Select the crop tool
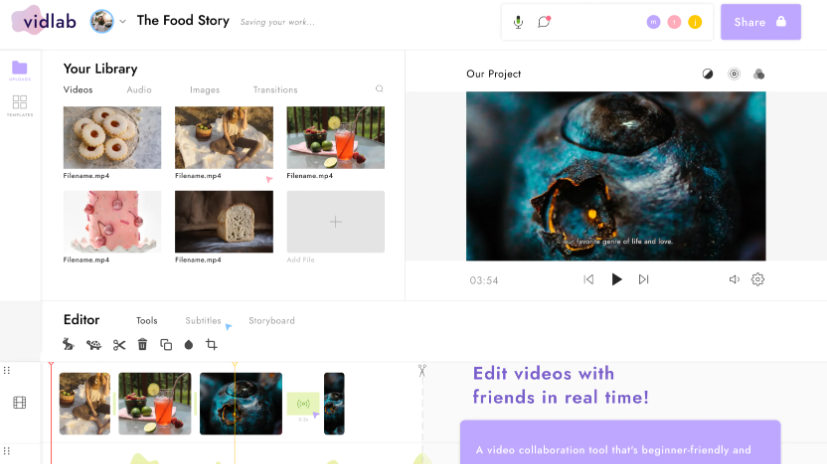Viewport: 827px width, 464px height. [211, 344]
